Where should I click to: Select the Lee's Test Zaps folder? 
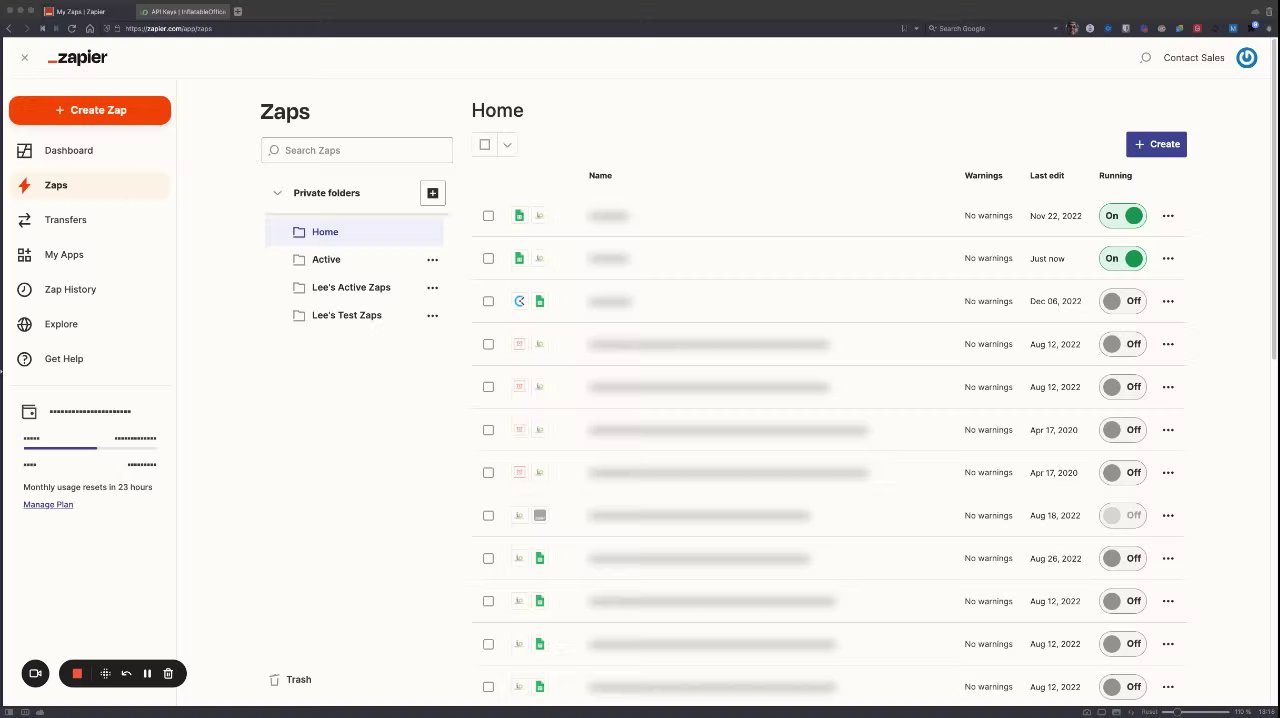(346, 316)
